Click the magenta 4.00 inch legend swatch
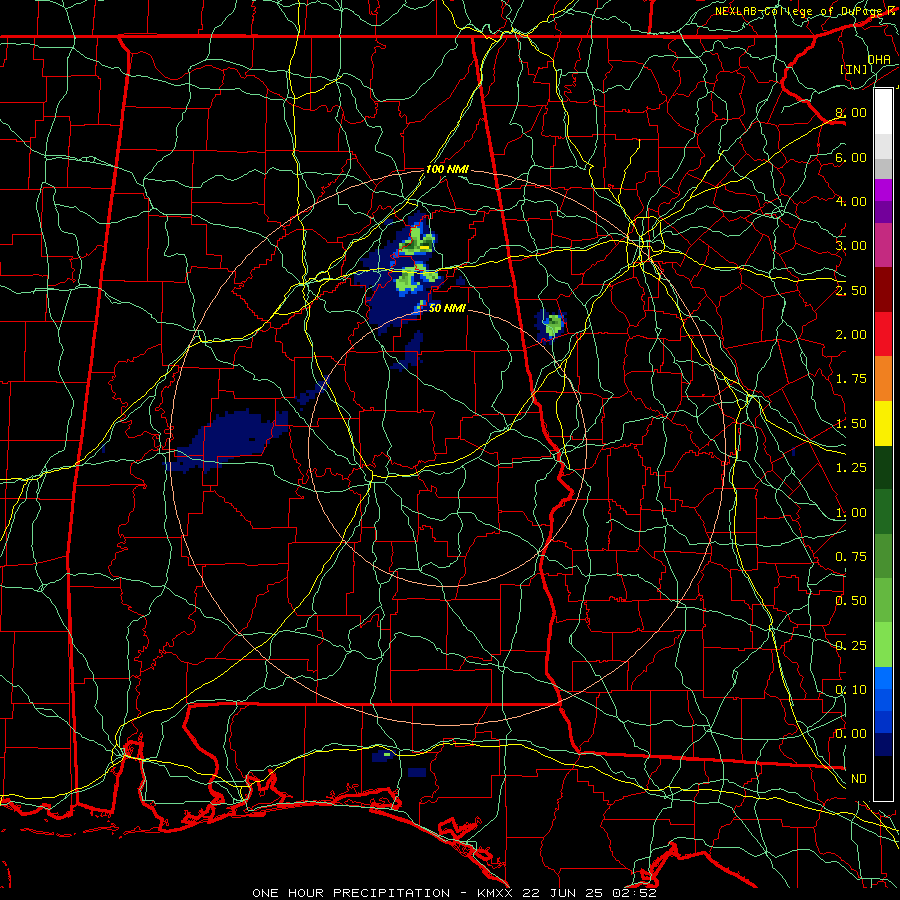 pos(883,190)
